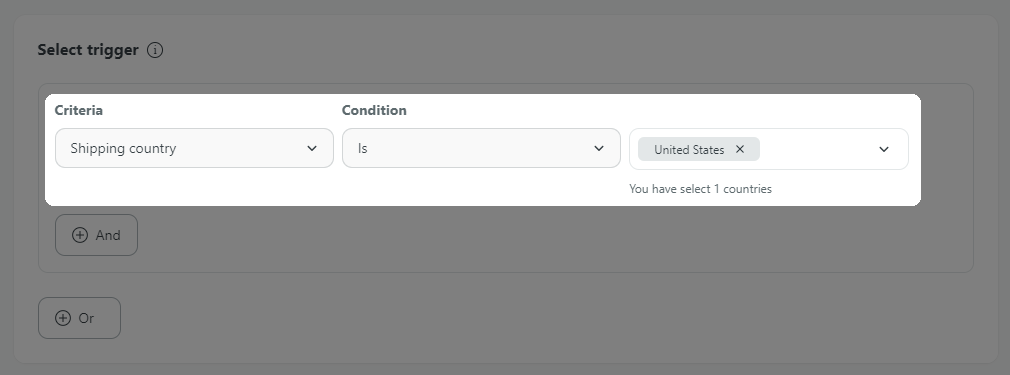
Task: Open the Is condition dropdown
Action: [481, 148]
